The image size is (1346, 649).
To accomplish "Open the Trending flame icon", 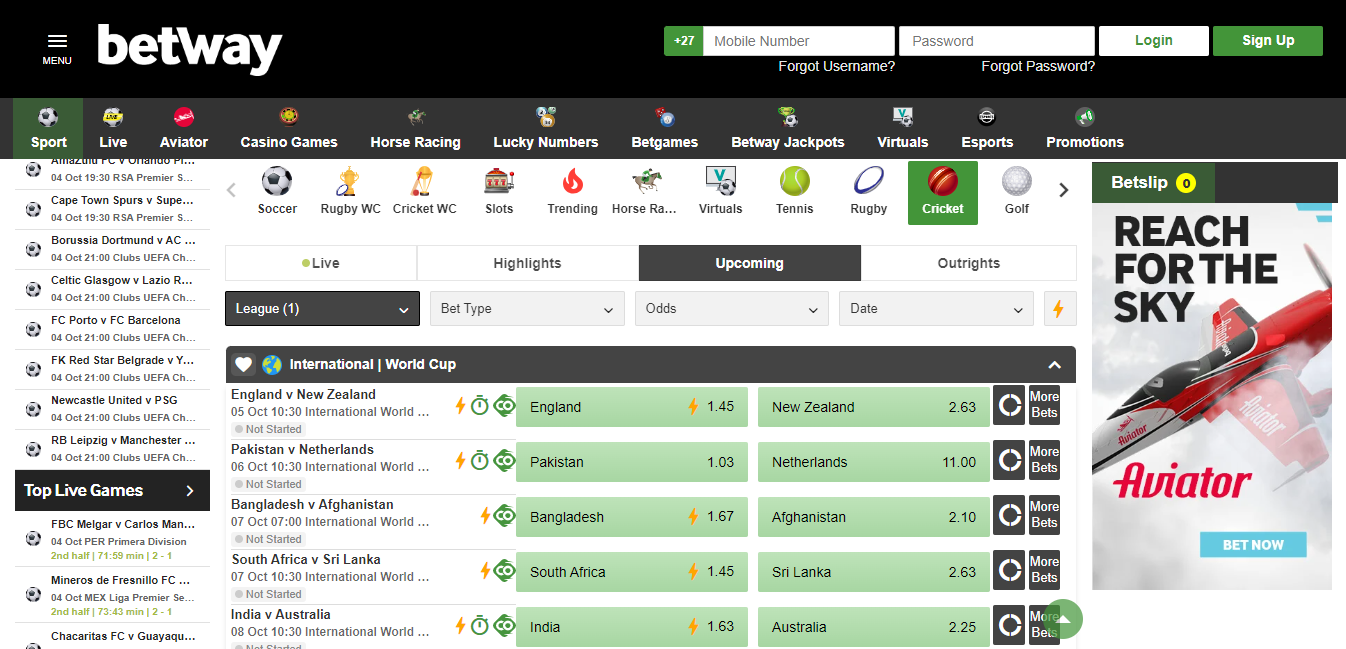I will [572, 182].
